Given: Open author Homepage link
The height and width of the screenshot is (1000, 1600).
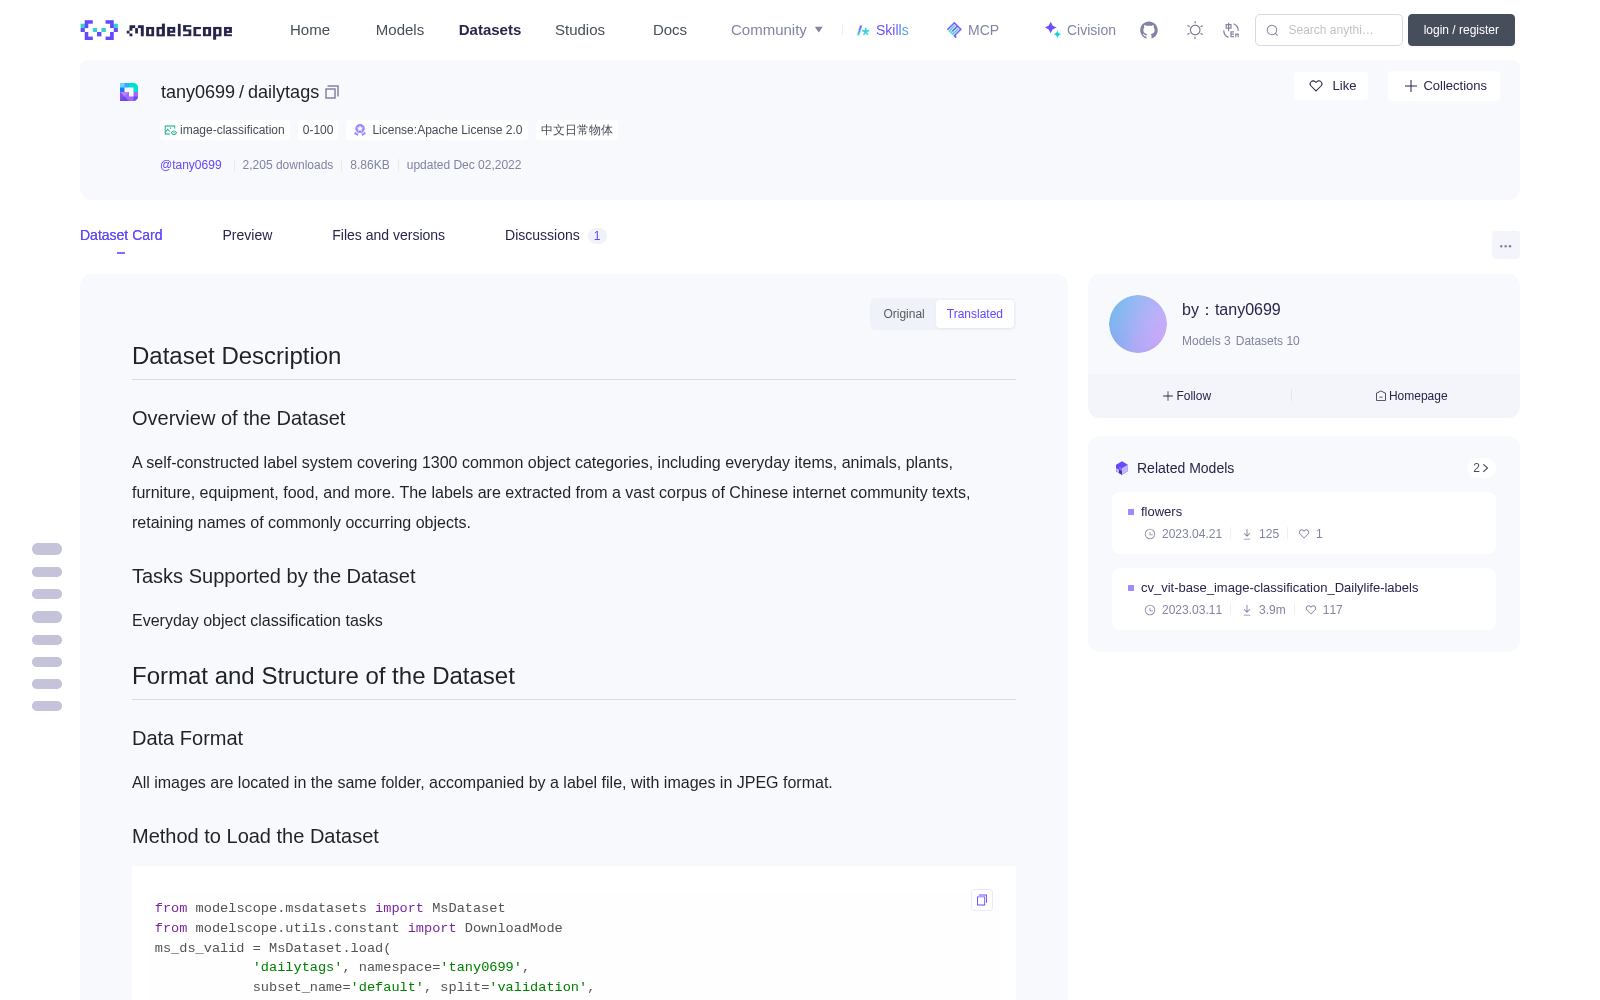Looking at the screenshot, I should [1411, 396].
